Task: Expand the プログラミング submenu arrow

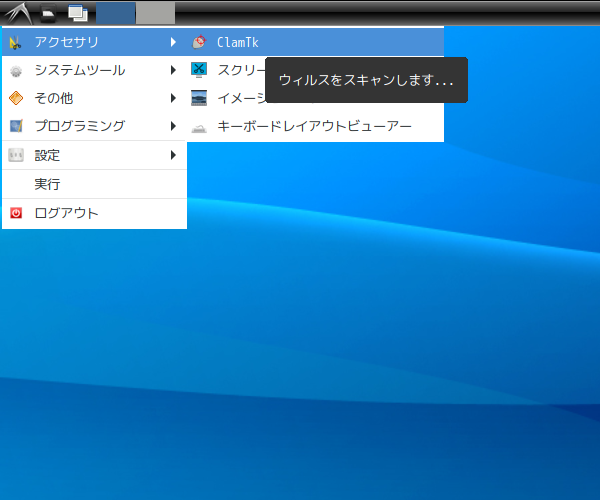Action: click(x=173, y=126)
